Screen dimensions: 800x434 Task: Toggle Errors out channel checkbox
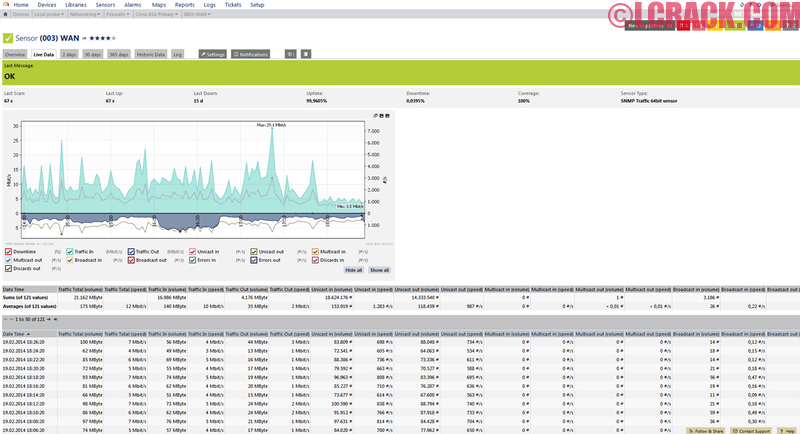tap(254, 260)
